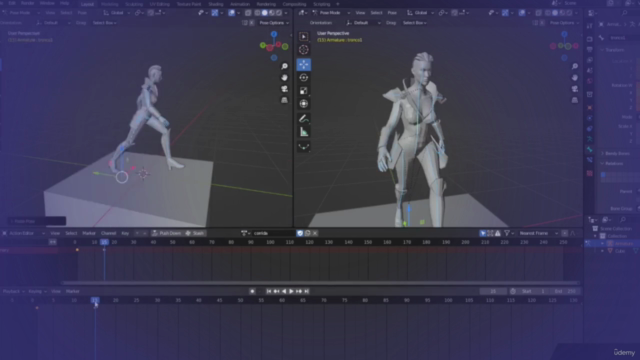Switch perspective/orthographic in the left viewport
The image size is (640, 360).
coord(284,100)
